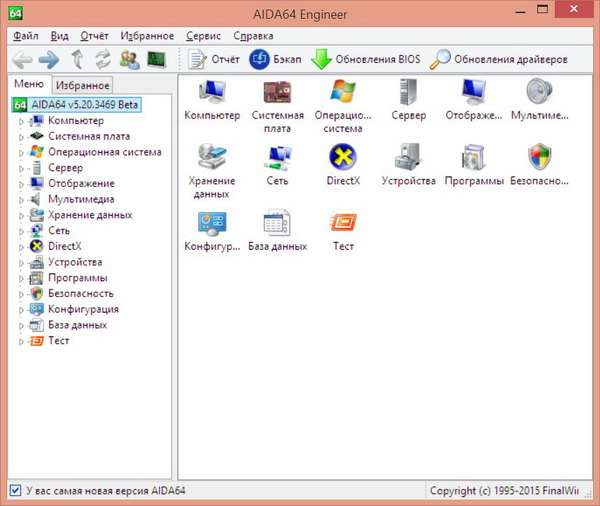600x506 pixels.
Task: Click the refresh toolbar icon
Action: 102,60
